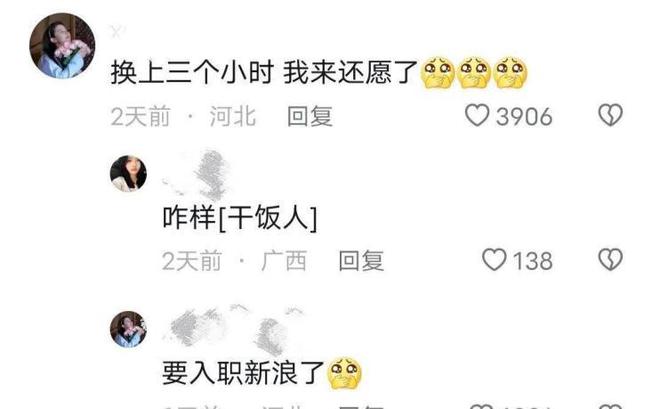
Task: Dislike the 咋样[干饭人] reply
Action: [x=610, y=259]
